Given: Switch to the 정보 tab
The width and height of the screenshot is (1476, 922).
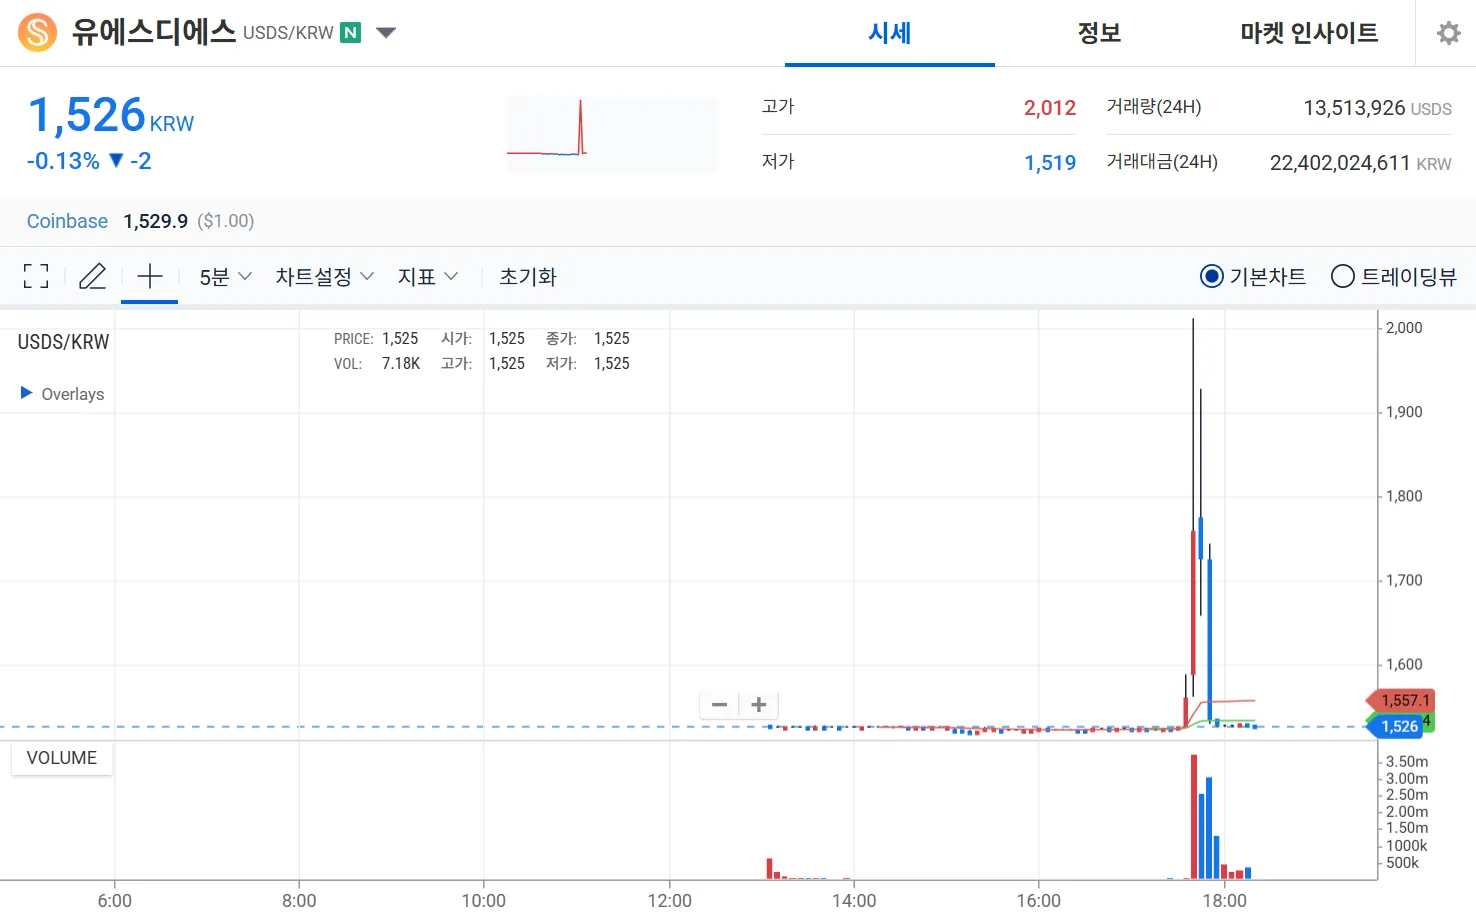Looking at the screenshot, I should [1099, 33].
